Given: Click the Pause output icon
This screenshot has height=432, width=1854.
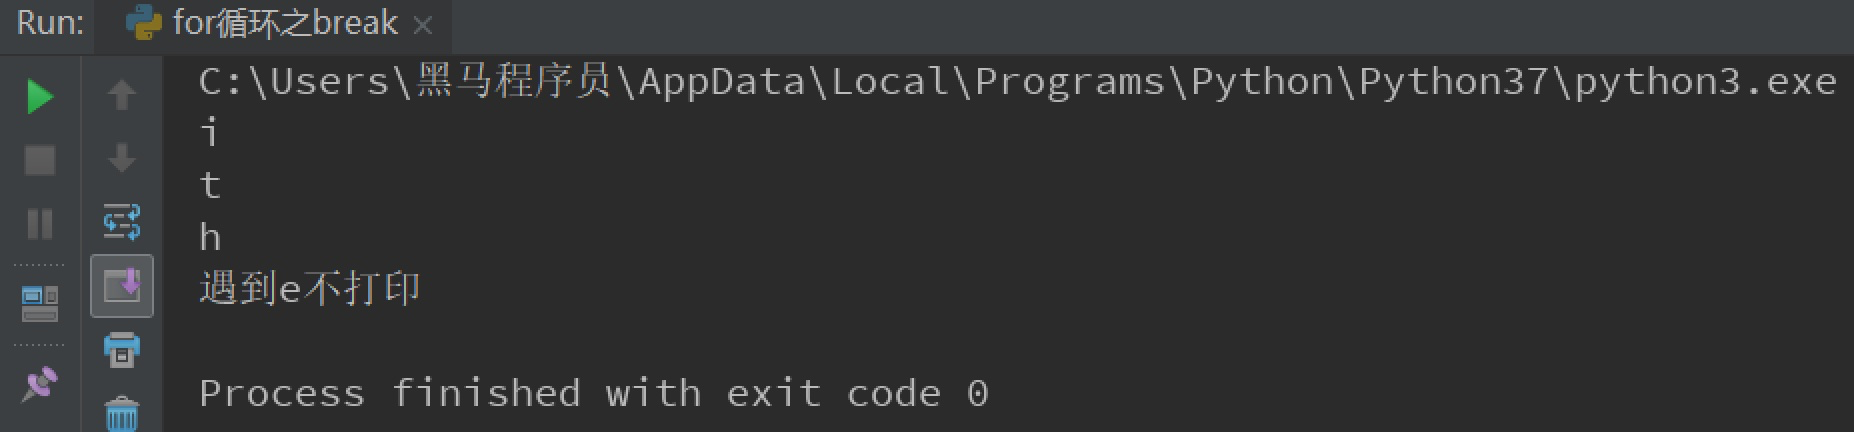Looking at the screenshot, I should (x=40, y=223).
